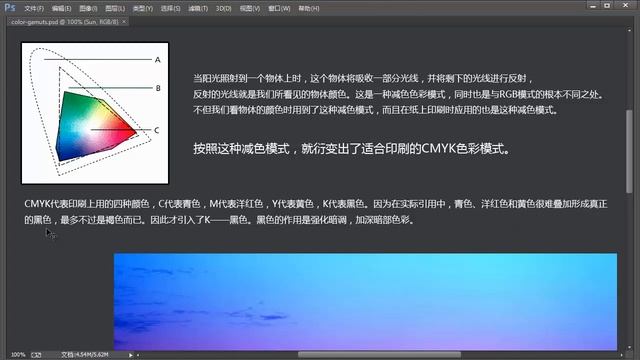Click the Photoshop Ps logo icon
Image resolution: width=640 pixels, height=360 pixels.
point(10,8)
